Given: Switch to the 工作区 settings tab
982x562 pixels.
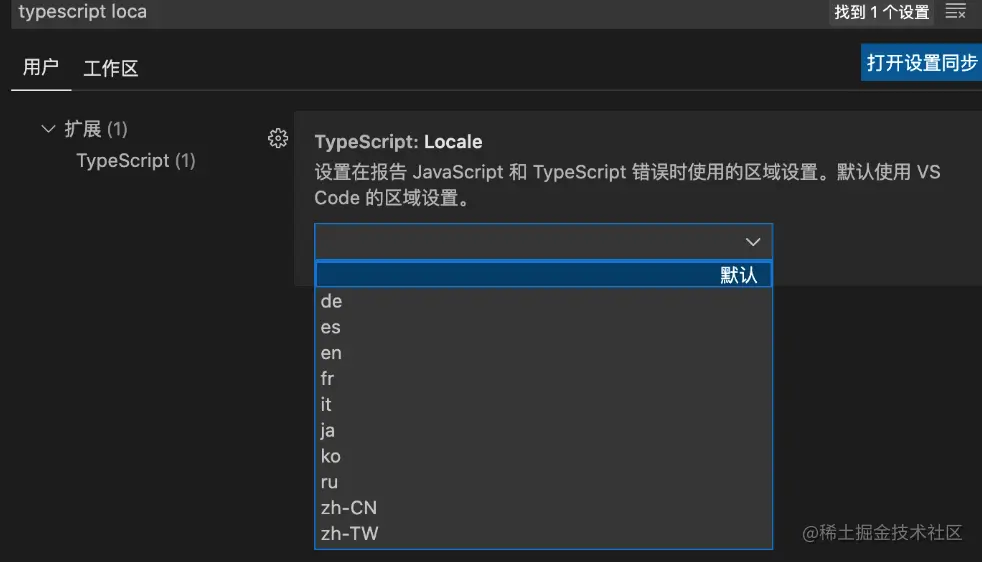Looking at the screenshot, I should pyautogui.click(x=111, y=68).
